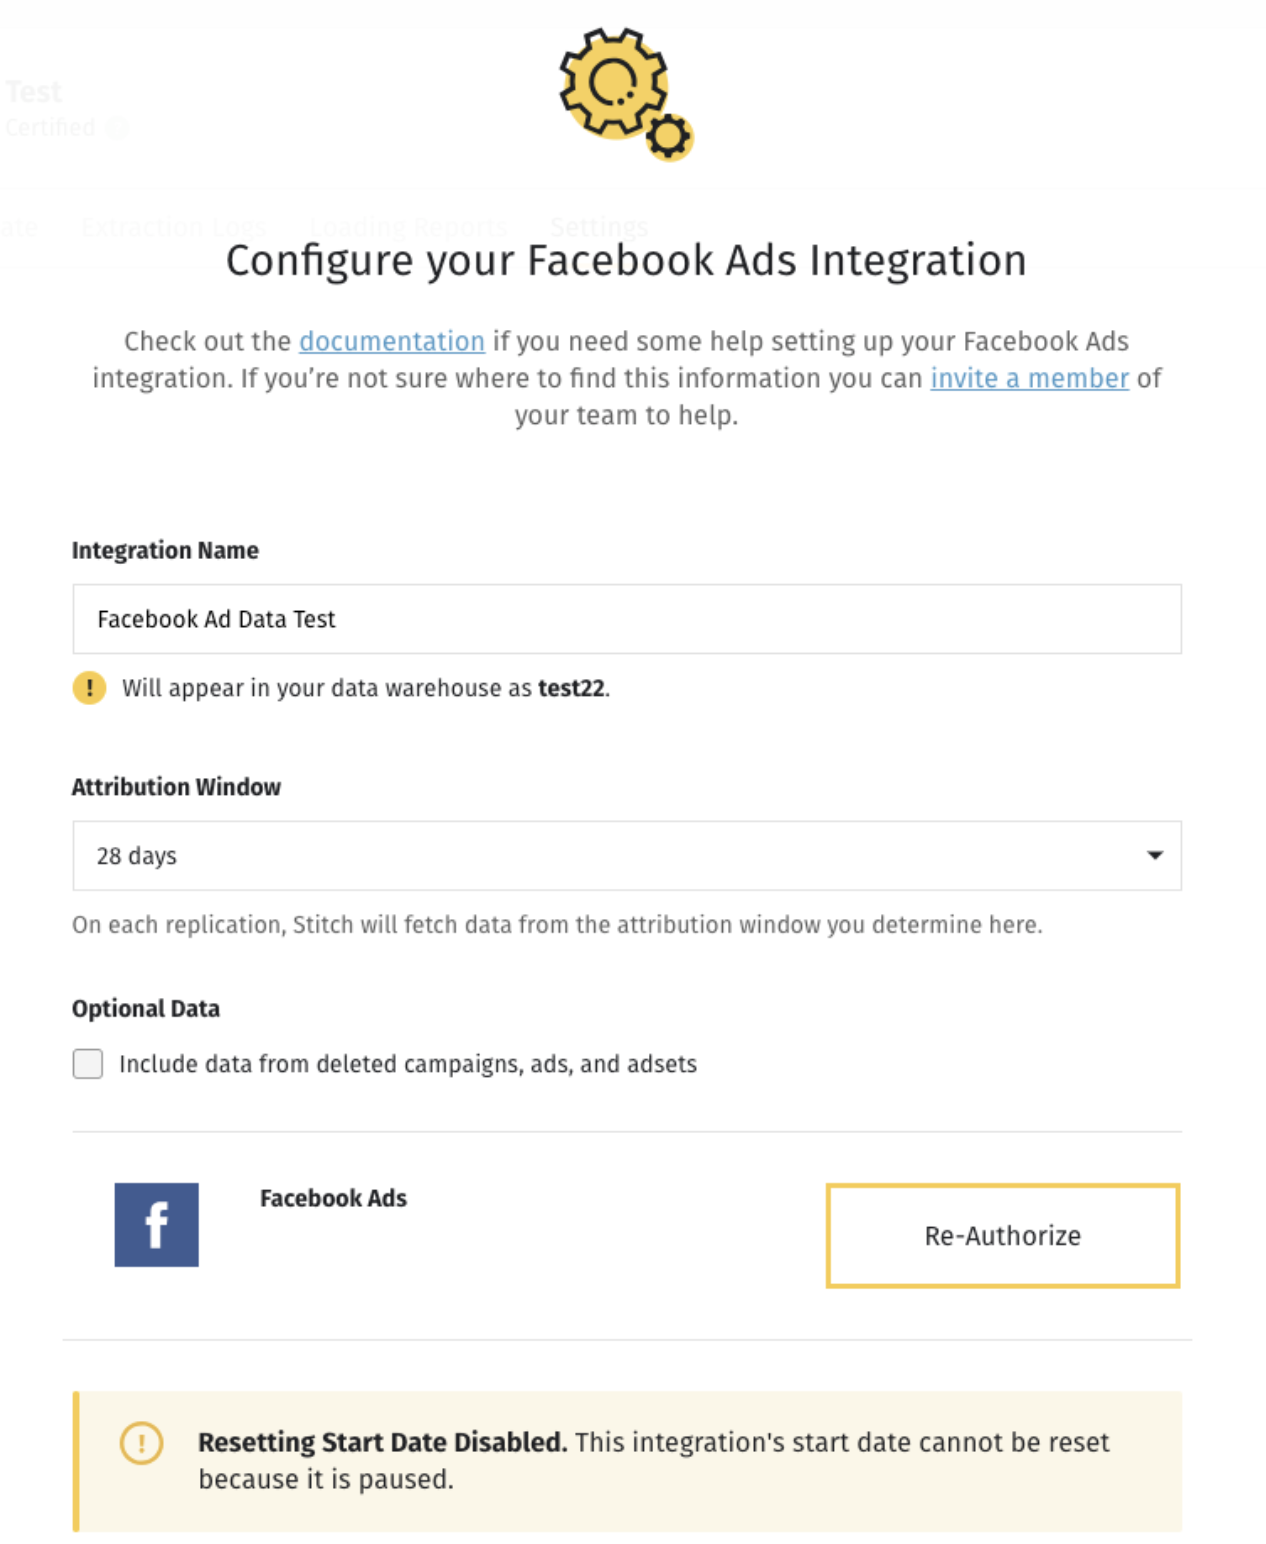Open the faded Settings tab behind the dialog
Viewport: 1266px width, 1544px height.
pos(599,227)
